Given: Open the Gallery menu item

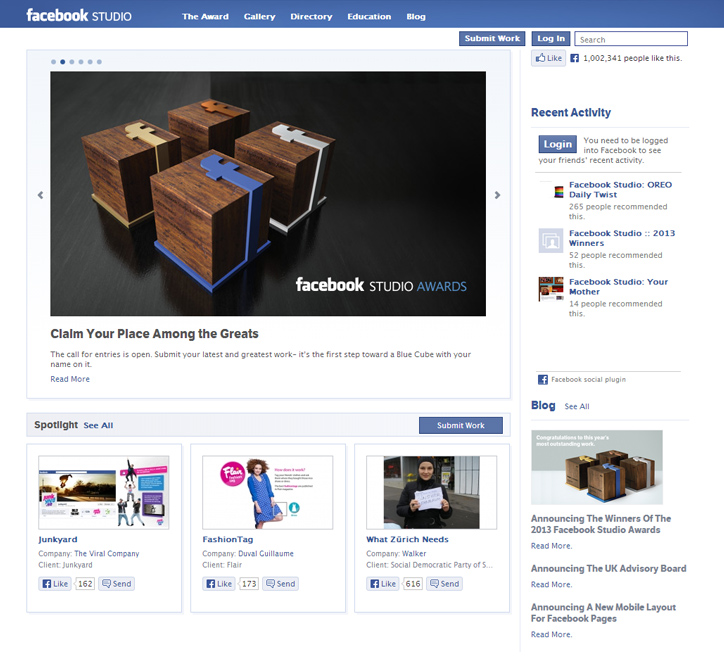Looking at the screenshot, I should pyautogui.click(x=259, y=17).
